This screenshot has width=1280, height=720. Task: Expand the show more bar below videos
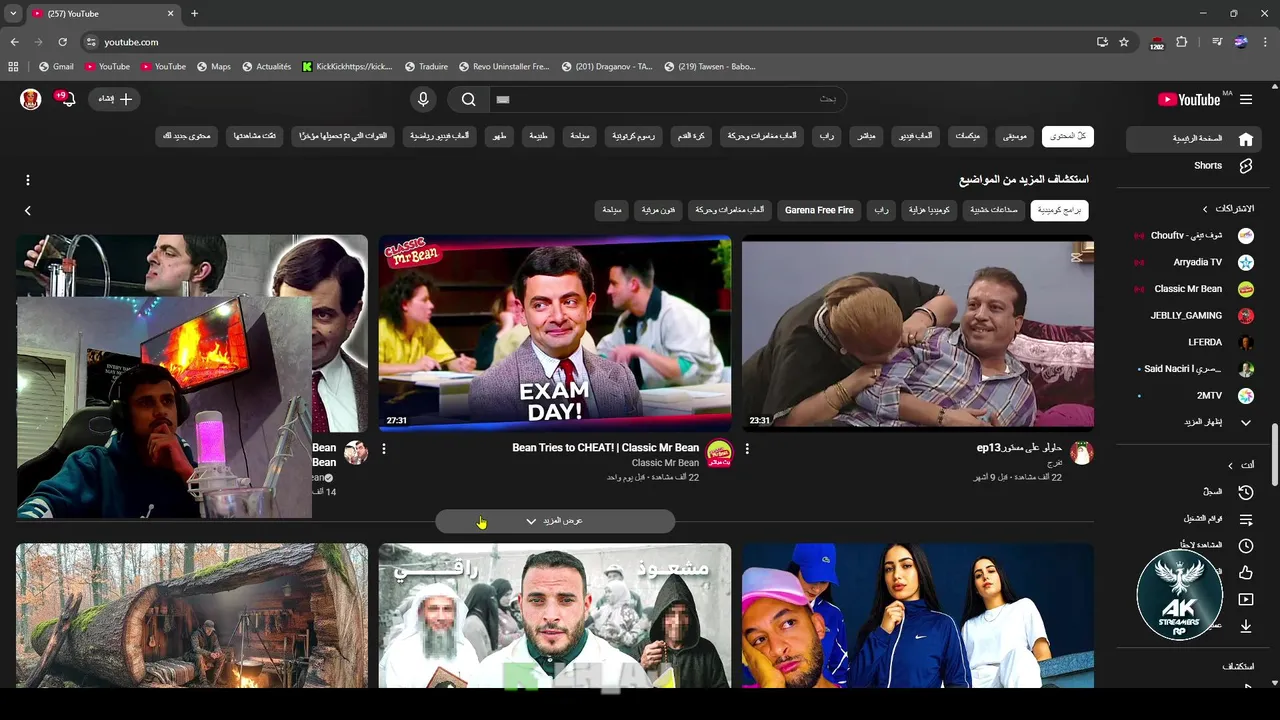click(x=555, y=521)
